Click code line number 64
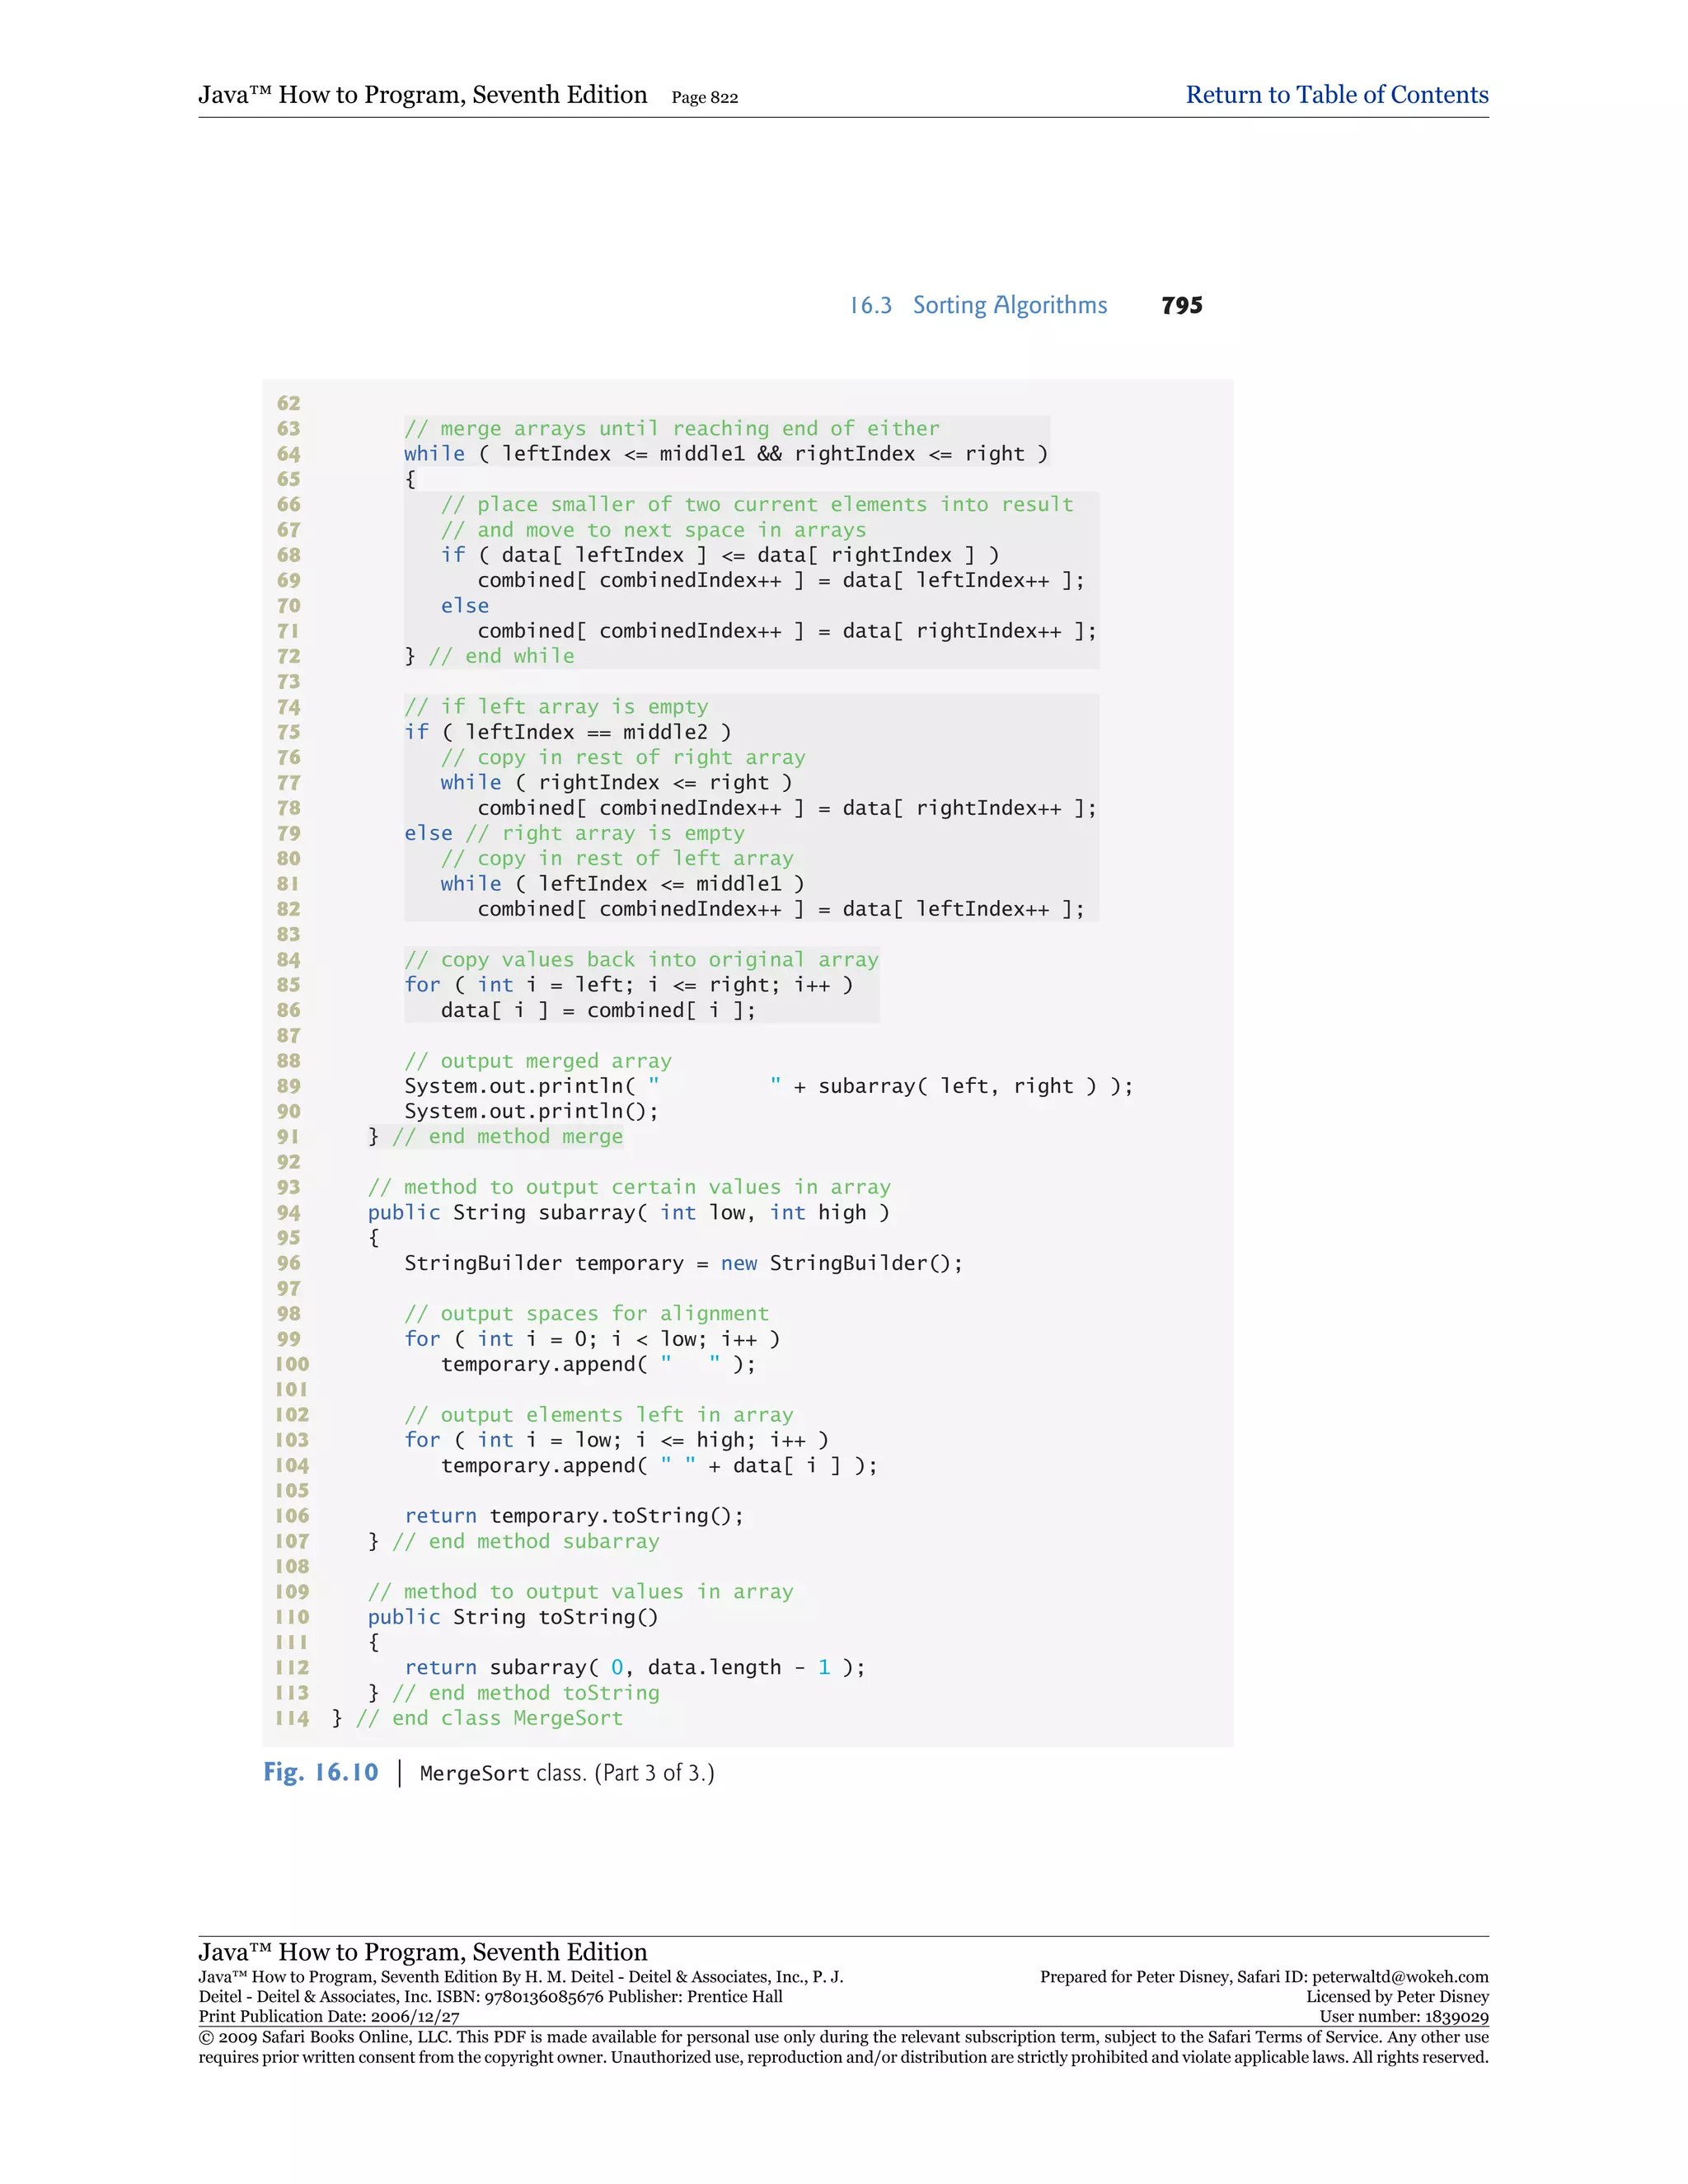This screenshot has width=1688, height=2184. pos(289,454)
